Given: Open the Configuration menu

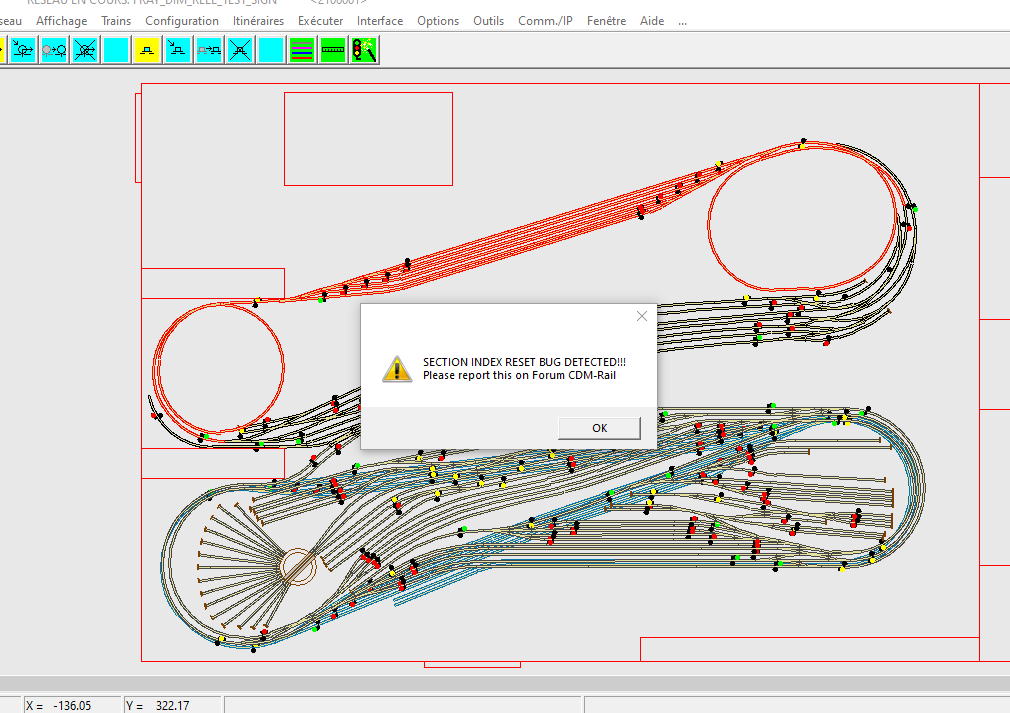Looking at the screenshot, I should click(x=182, y=21).
